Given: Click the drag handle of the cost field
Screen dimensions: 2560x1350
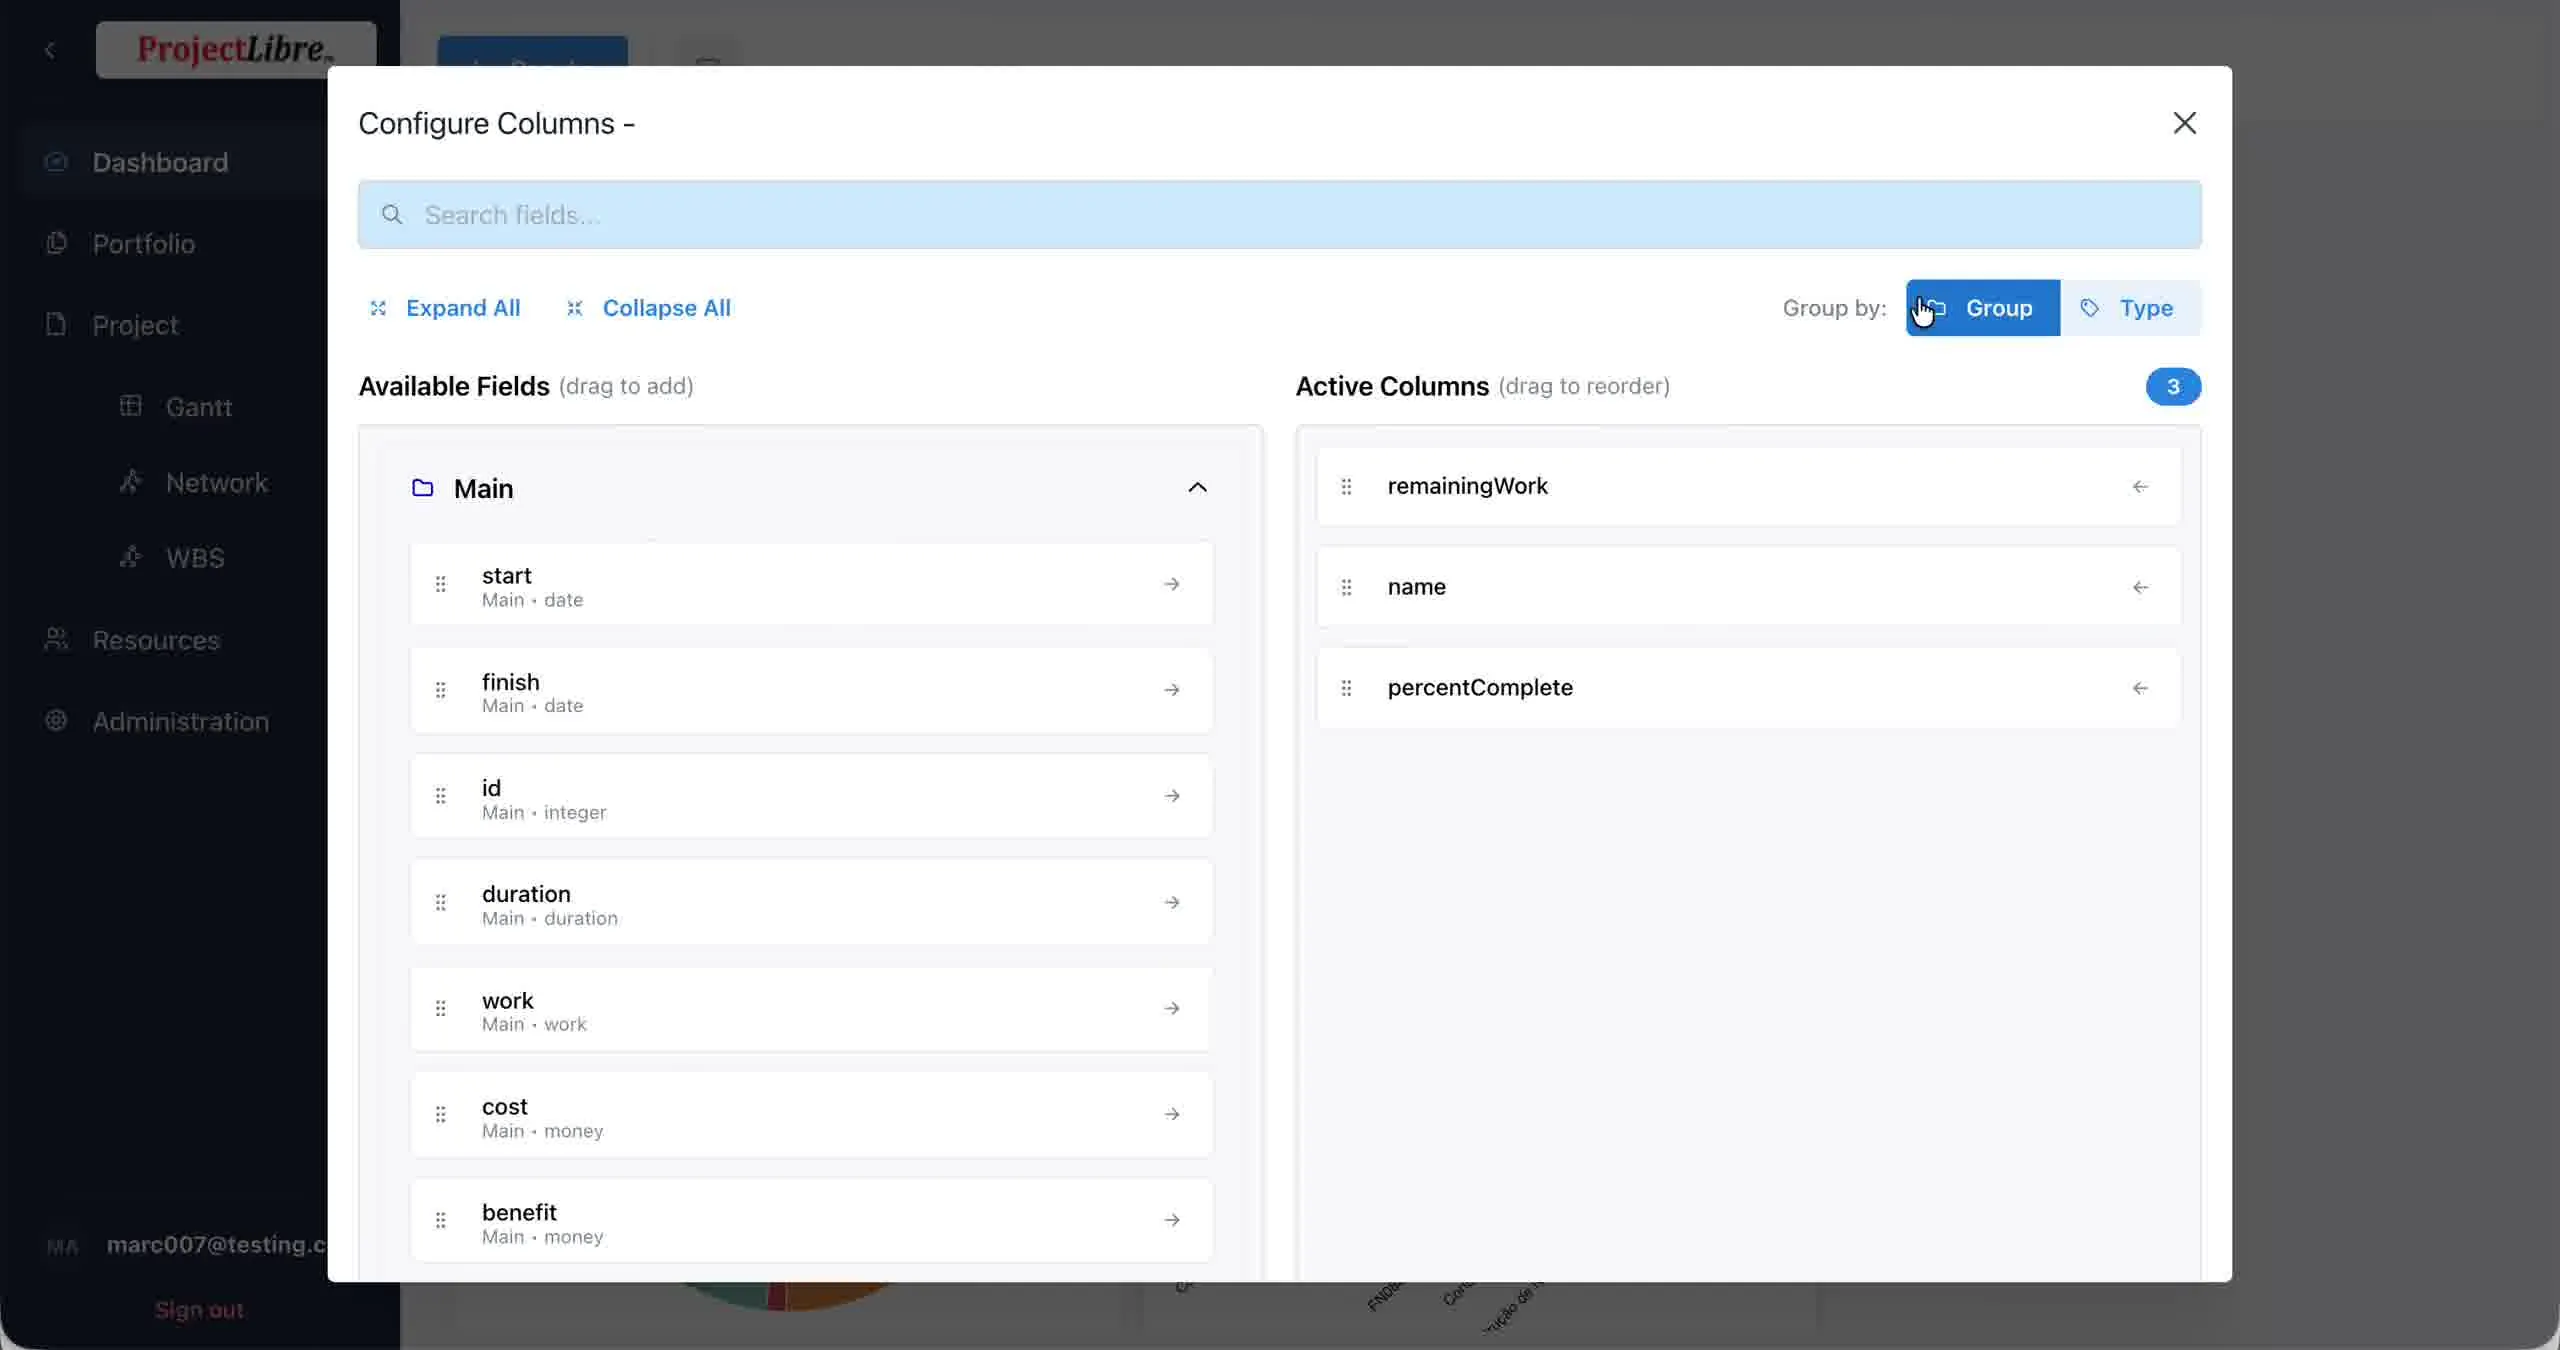Looking at the screenshot, I should (x=440, y=1114).
